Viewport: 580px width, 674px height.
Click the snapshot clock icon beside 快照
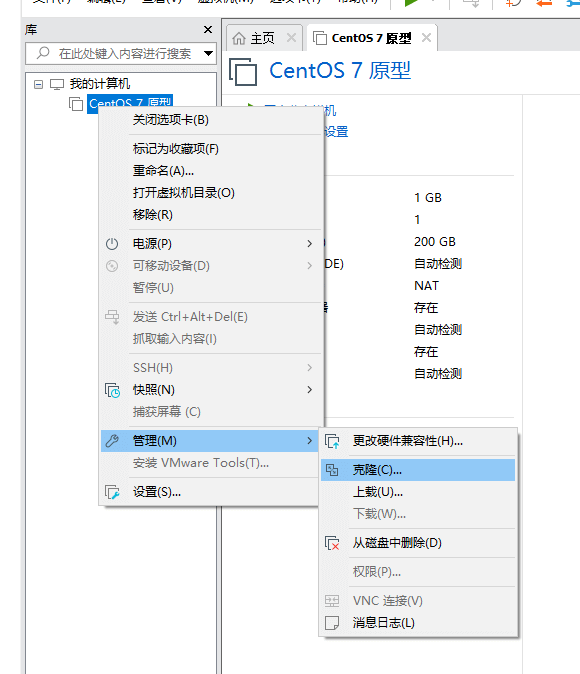click(x=112, y=390)
